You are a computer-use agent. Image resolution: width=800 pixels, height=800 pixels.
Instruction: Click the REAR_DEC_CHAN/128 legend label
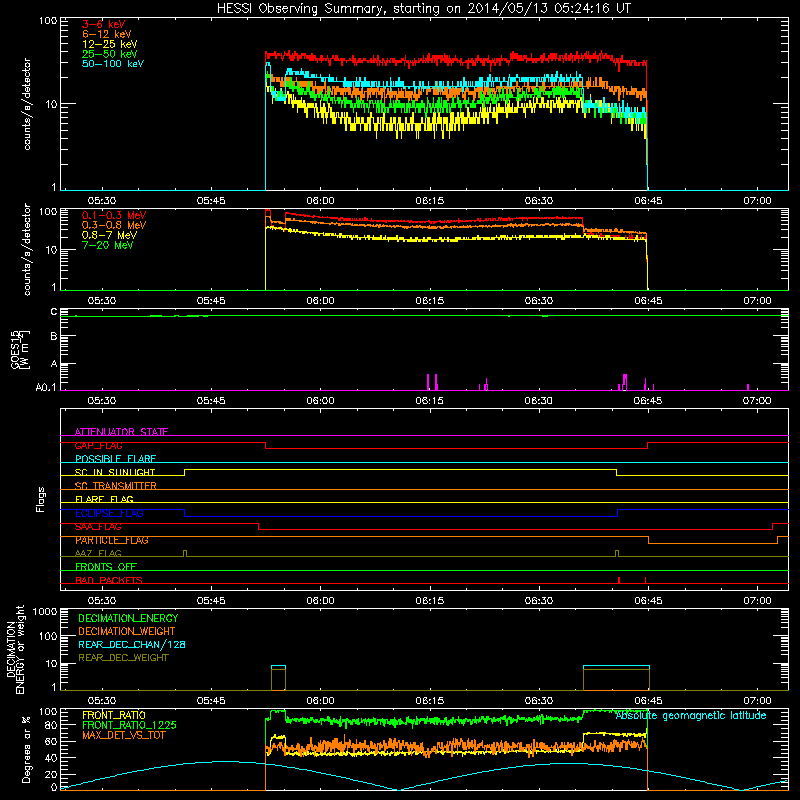point(132,644)
